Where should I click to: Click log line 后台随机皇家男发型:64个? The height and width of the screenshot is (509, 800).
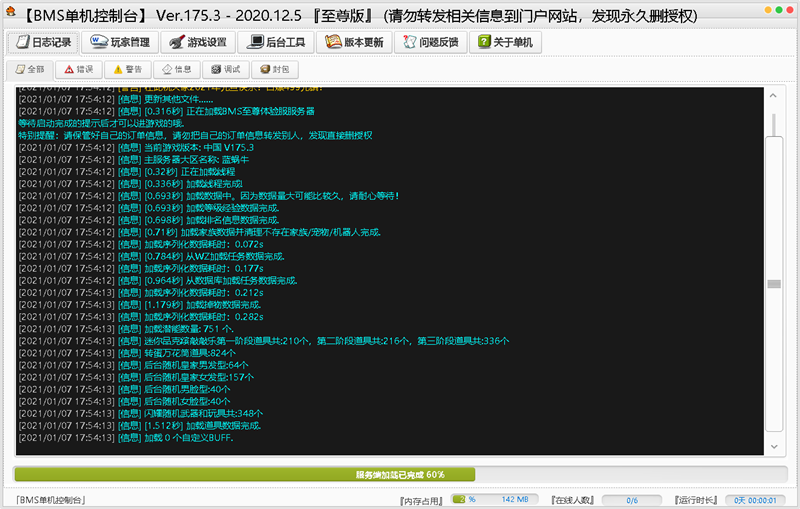pyautogui.click(x=134, y=365)
